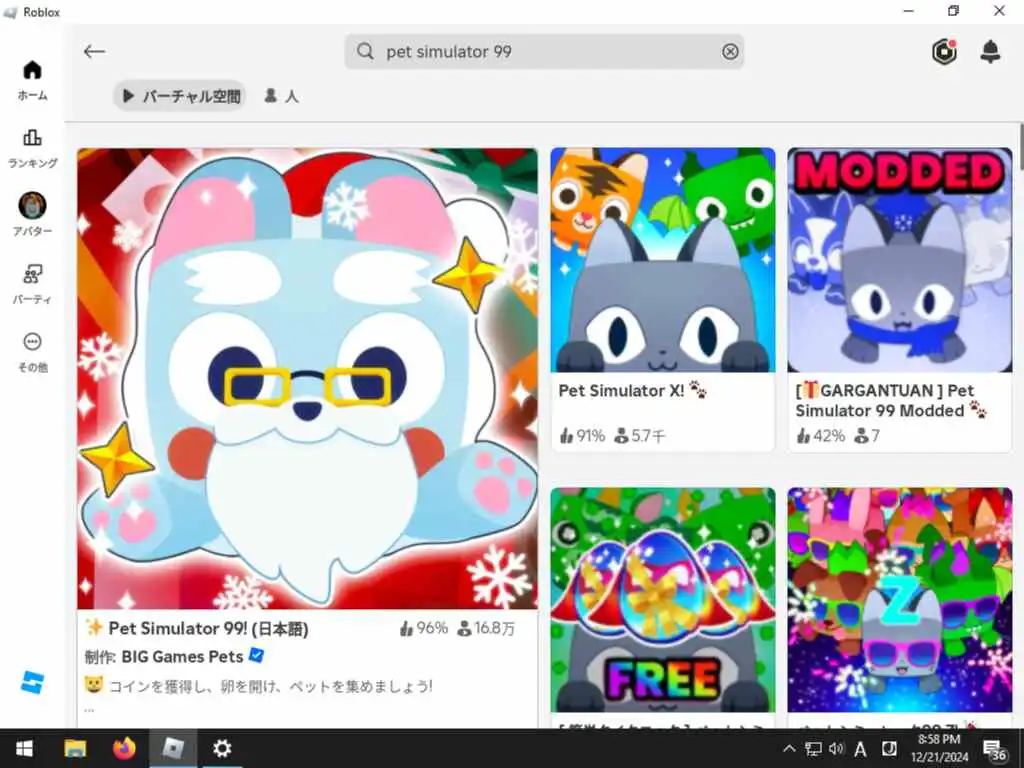
Task: Open the Action Center notification icon
Action: (995, 749)
